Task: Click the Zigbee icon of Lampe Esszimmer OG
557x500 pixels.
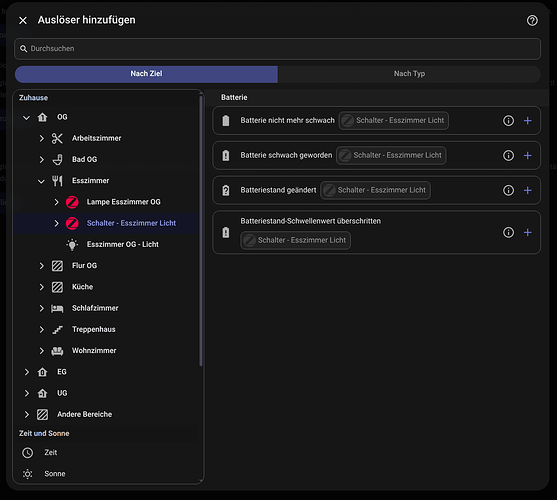Action: pos(72,202)
